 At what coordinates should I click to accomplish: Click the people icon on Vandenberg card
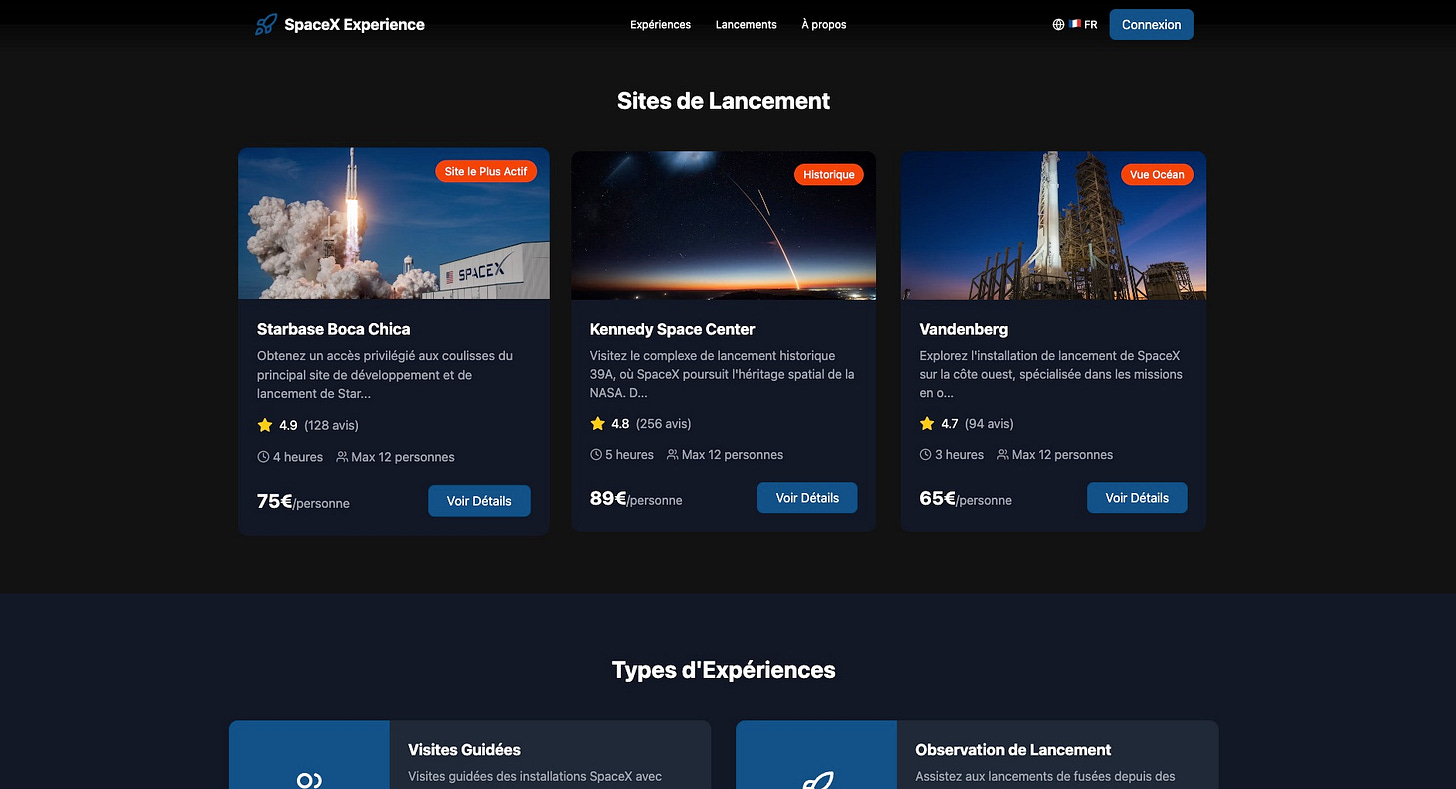pyautogui.click(x=1003, y=455)
